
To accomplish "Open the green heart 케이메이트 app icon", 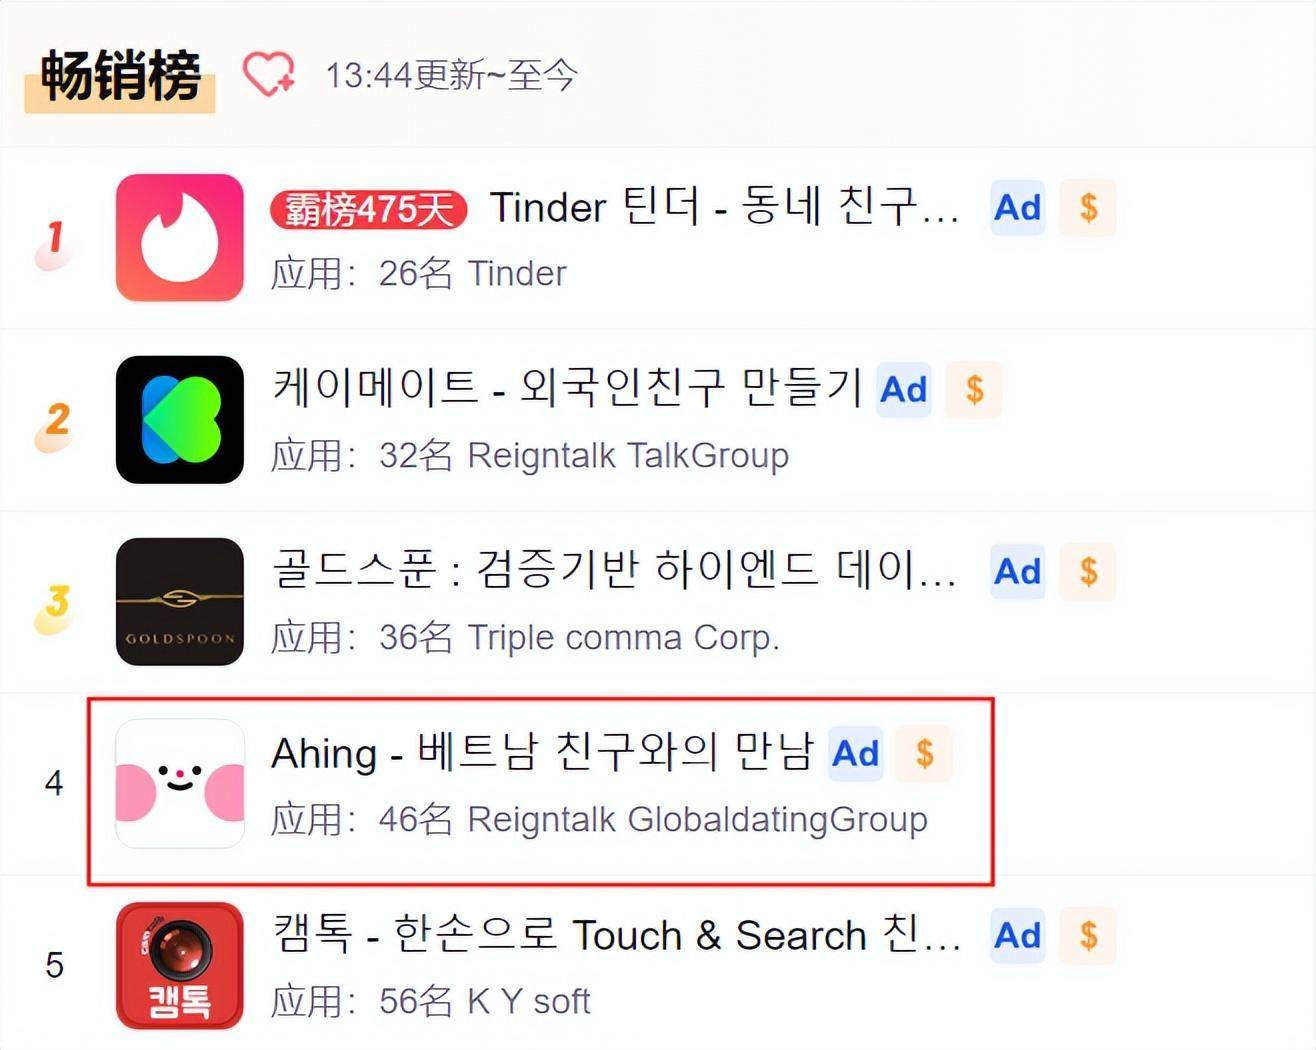I will (x=180, y=420).
